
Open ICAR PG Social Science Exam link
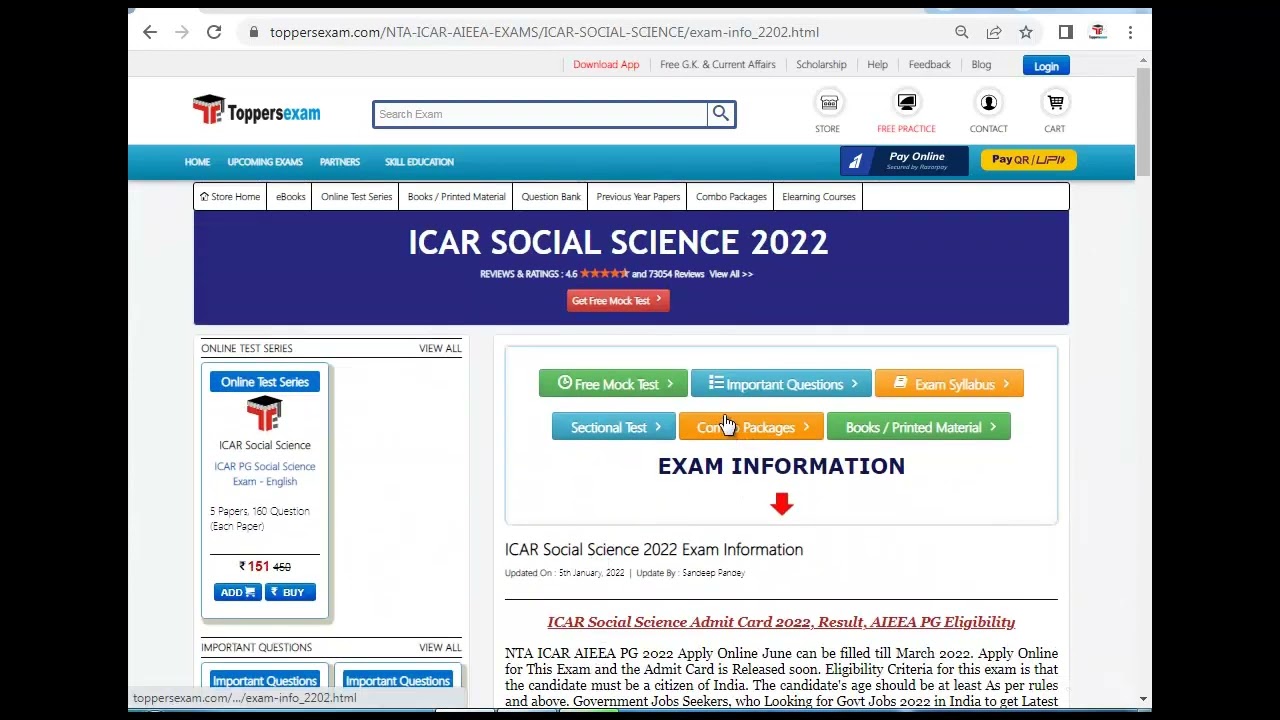(265, 474)
